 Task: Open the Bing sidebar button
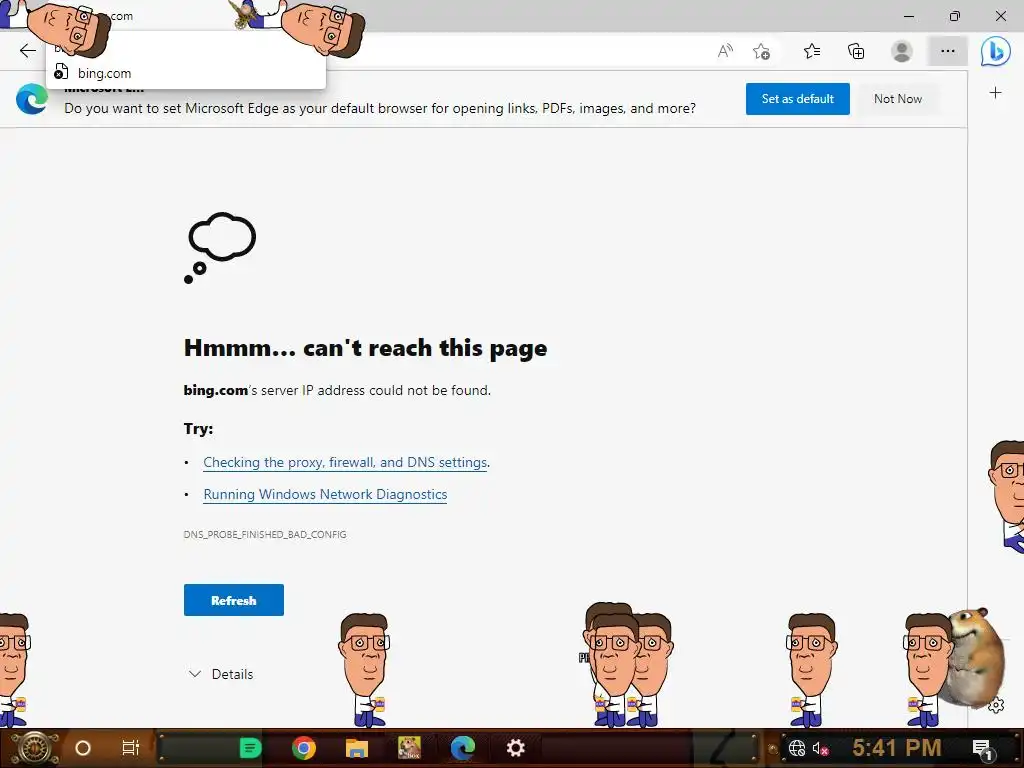pos(995,51)
